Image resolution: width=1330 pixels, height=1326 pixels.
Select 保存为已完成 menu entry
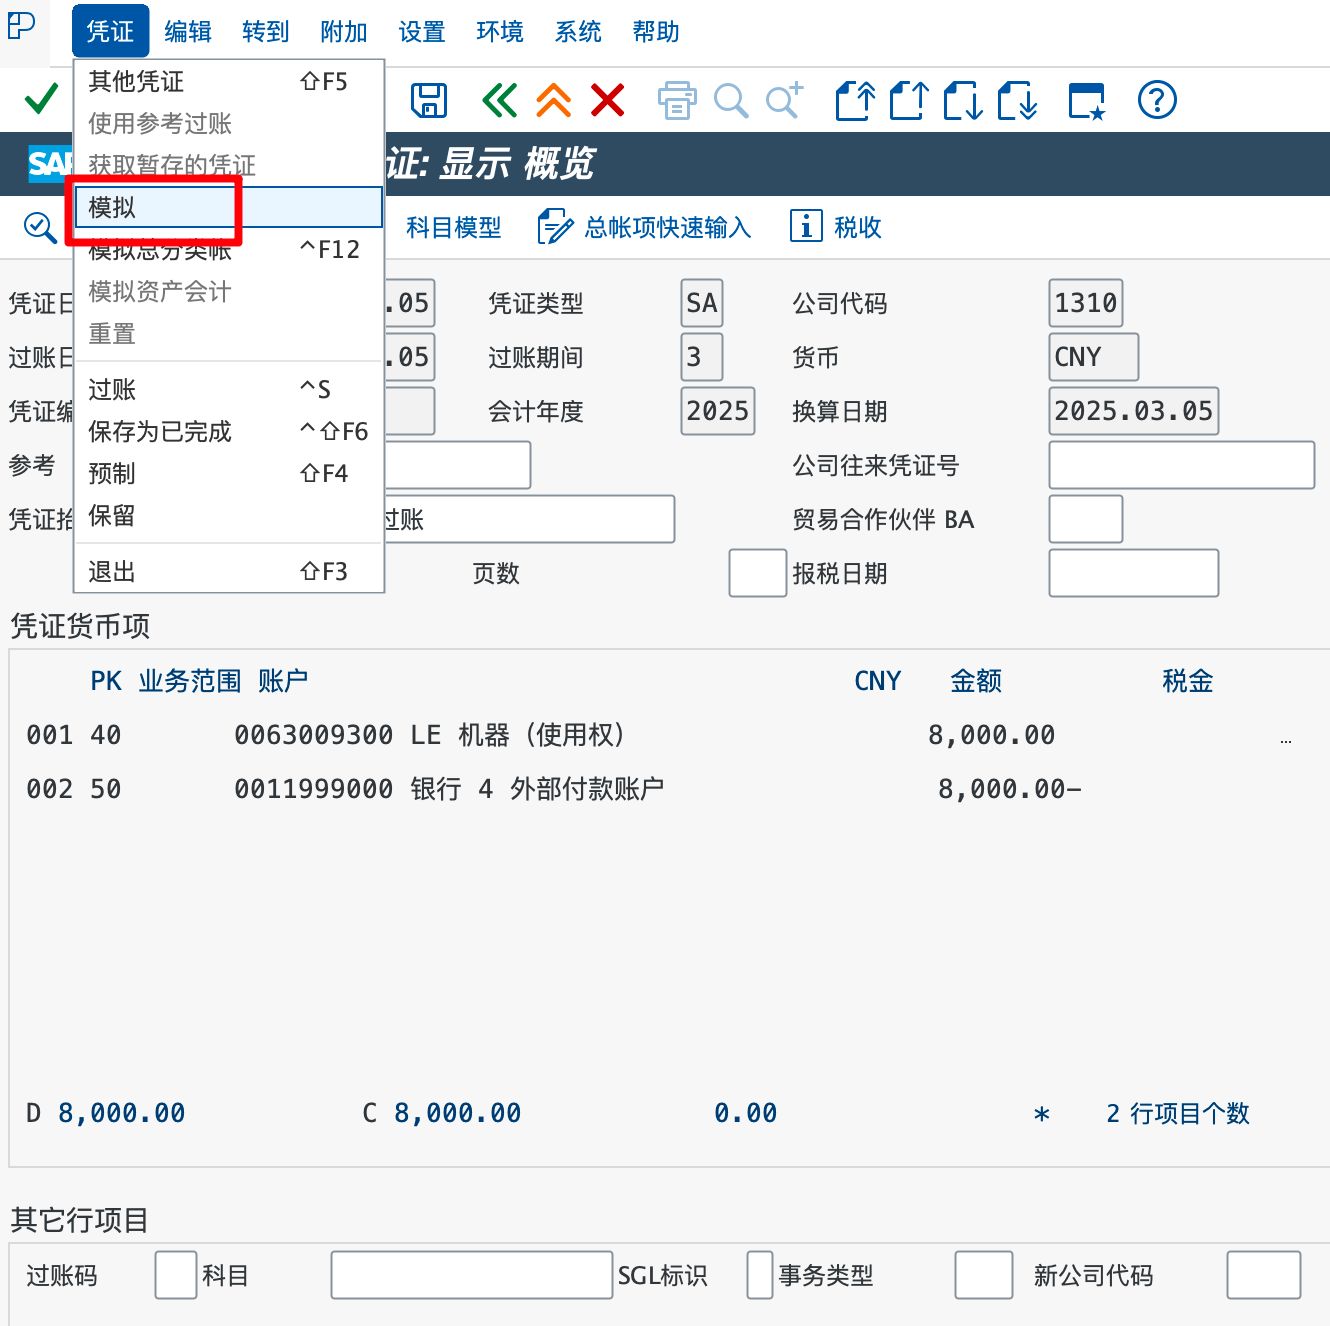point(160,432)
